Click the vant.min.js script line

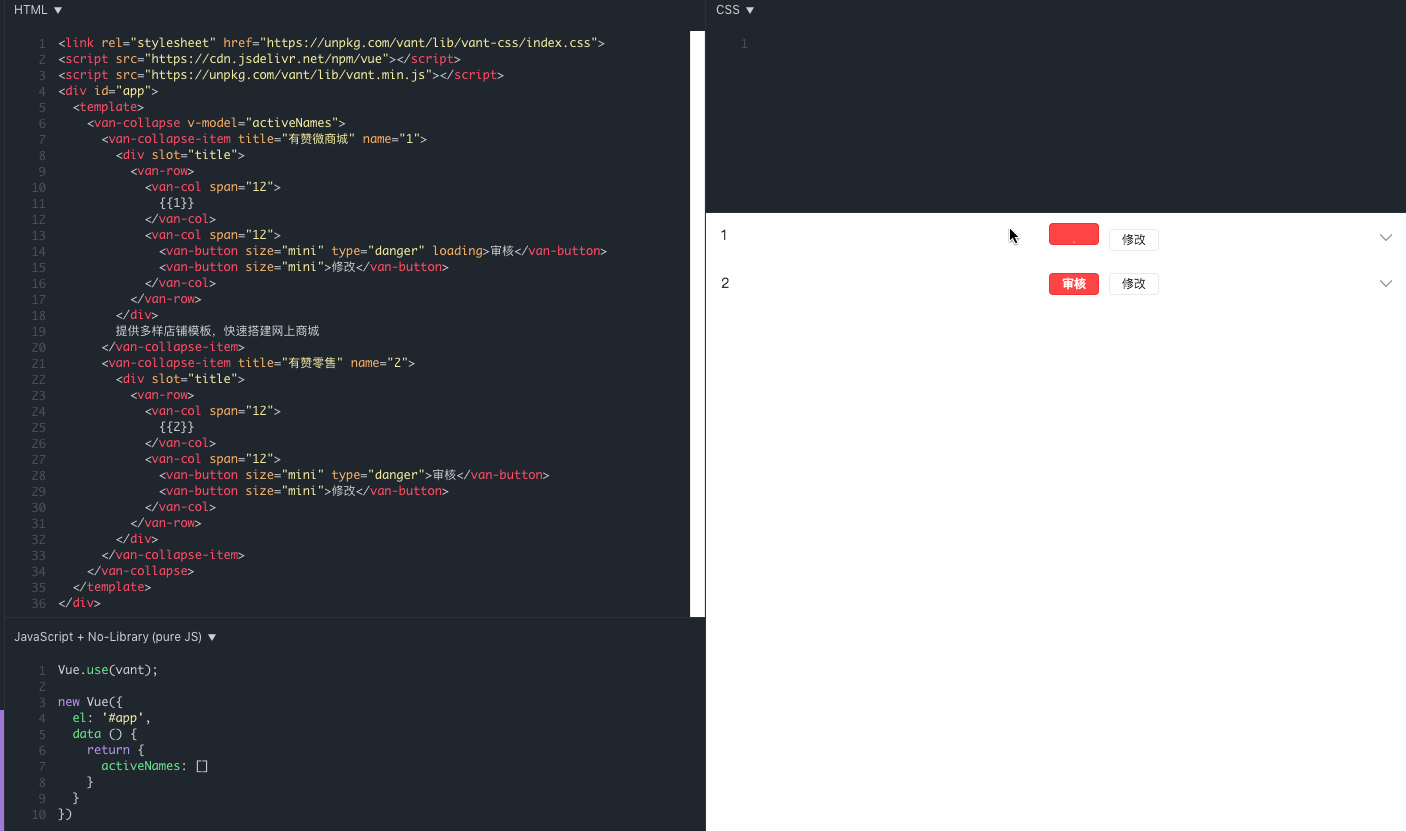[x=281, y=75]
